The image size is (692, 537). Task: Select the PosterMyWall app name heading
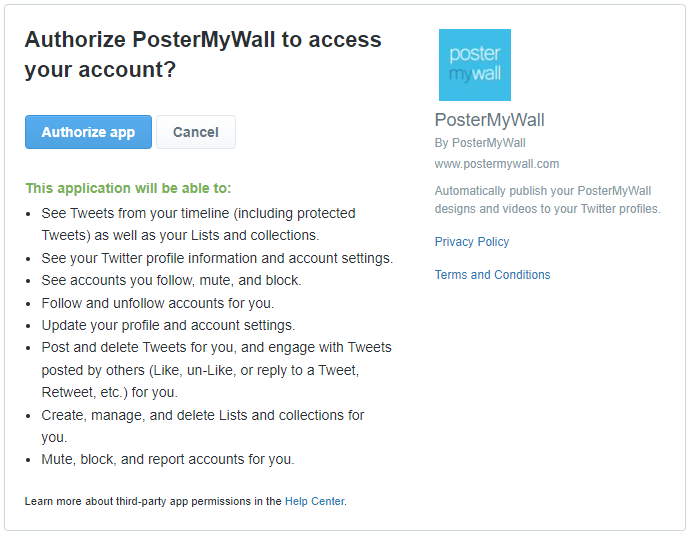[489, 120]
